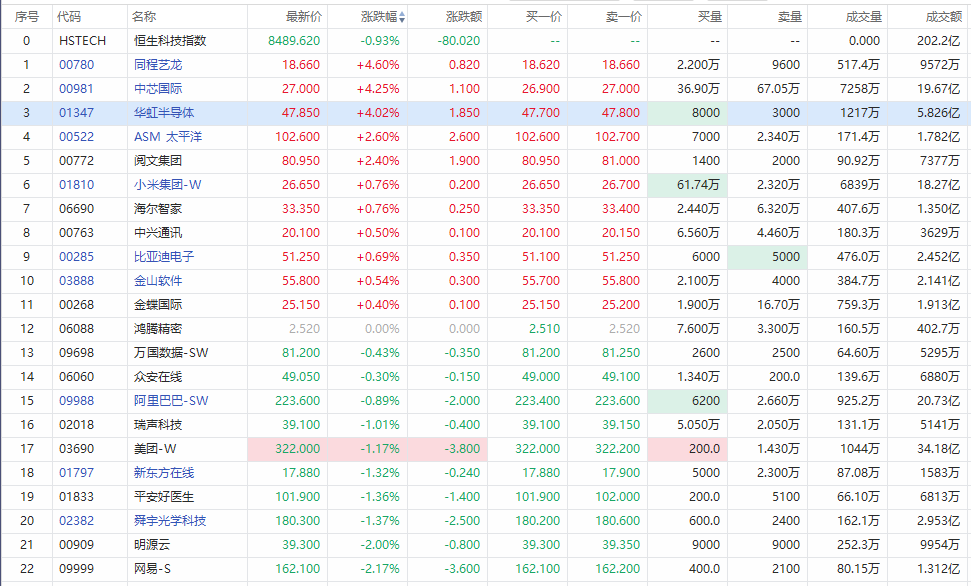This screenshot has height=586, width=971.
Task: Click 阿里巴巴-SW buy volume 6200
Action: click(706, 401)
